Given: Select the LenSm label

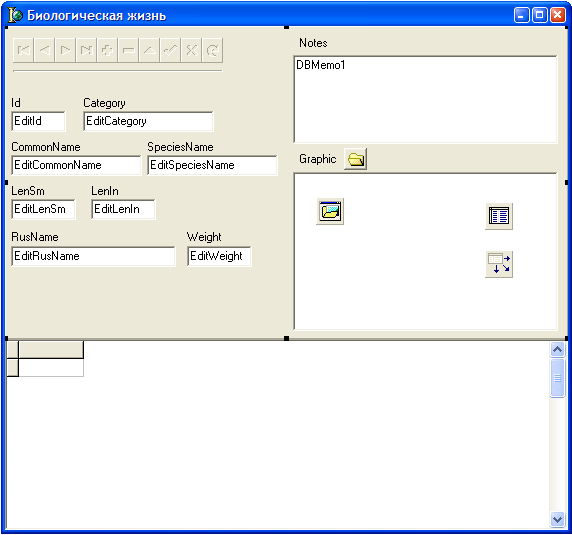Looking at the screenshot, I should 28,191.
